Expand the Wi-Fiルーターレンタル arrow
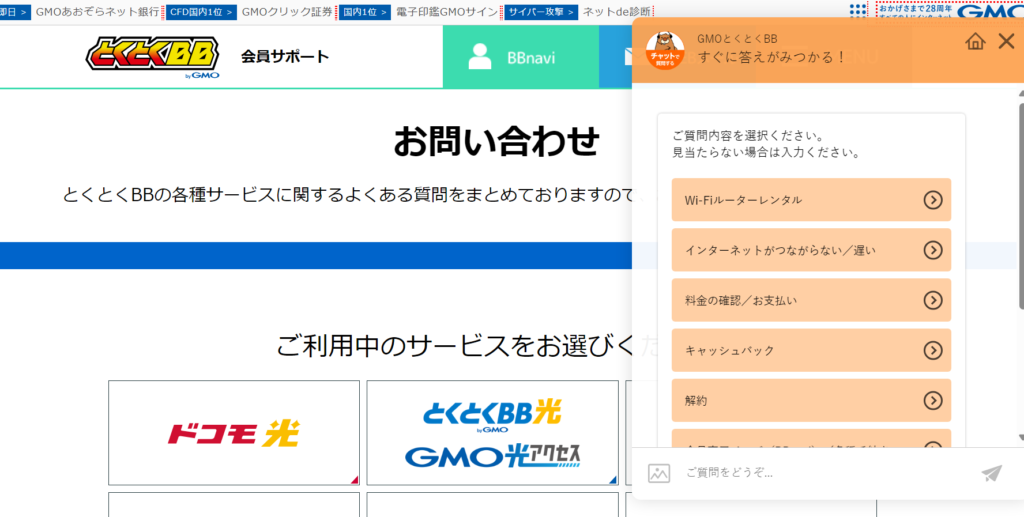1024x517 pixels. (932, 200)
